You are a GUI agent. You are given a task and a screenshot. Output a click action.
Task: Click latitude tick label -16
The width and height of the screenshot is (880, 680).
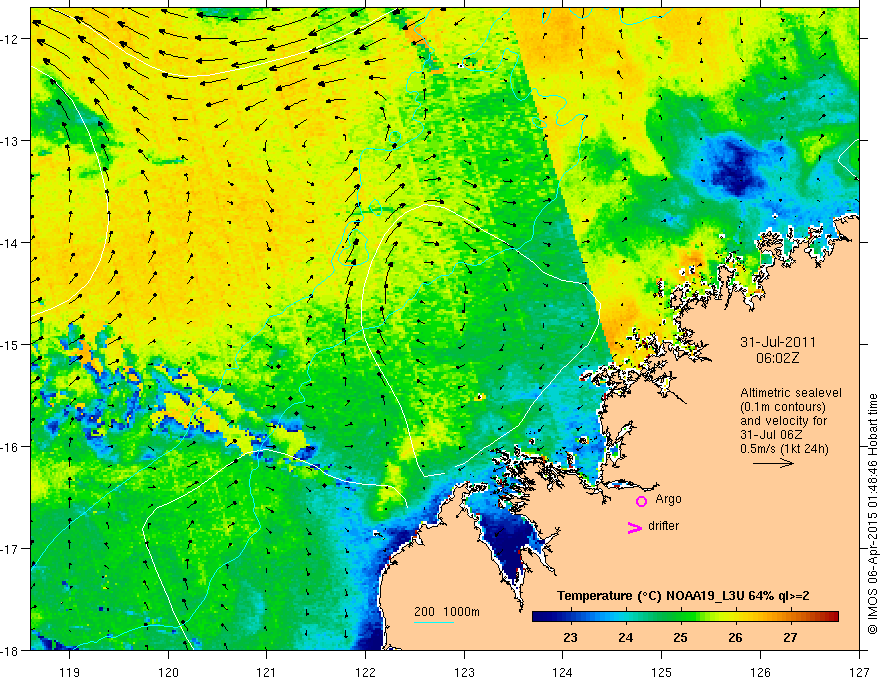click(x=10, y=447)
